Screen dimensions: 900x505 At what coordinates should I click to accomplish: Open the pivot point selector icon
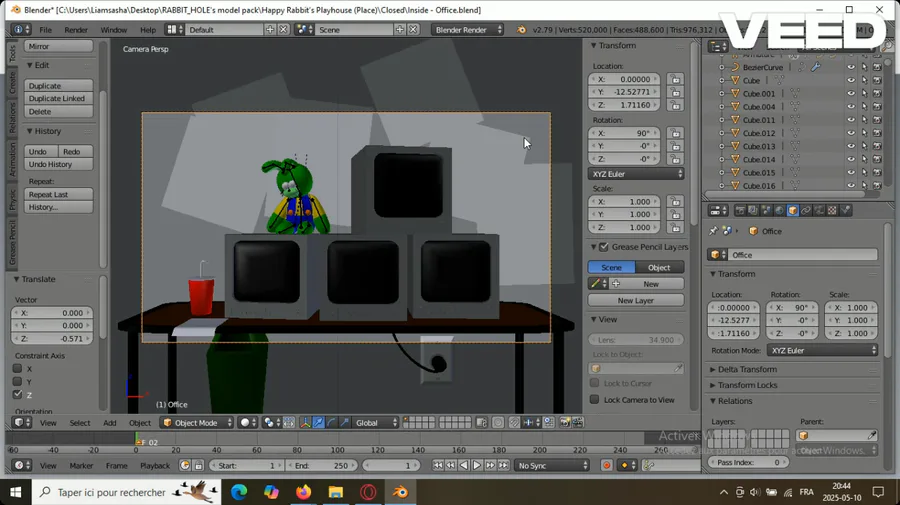[271, 423]
